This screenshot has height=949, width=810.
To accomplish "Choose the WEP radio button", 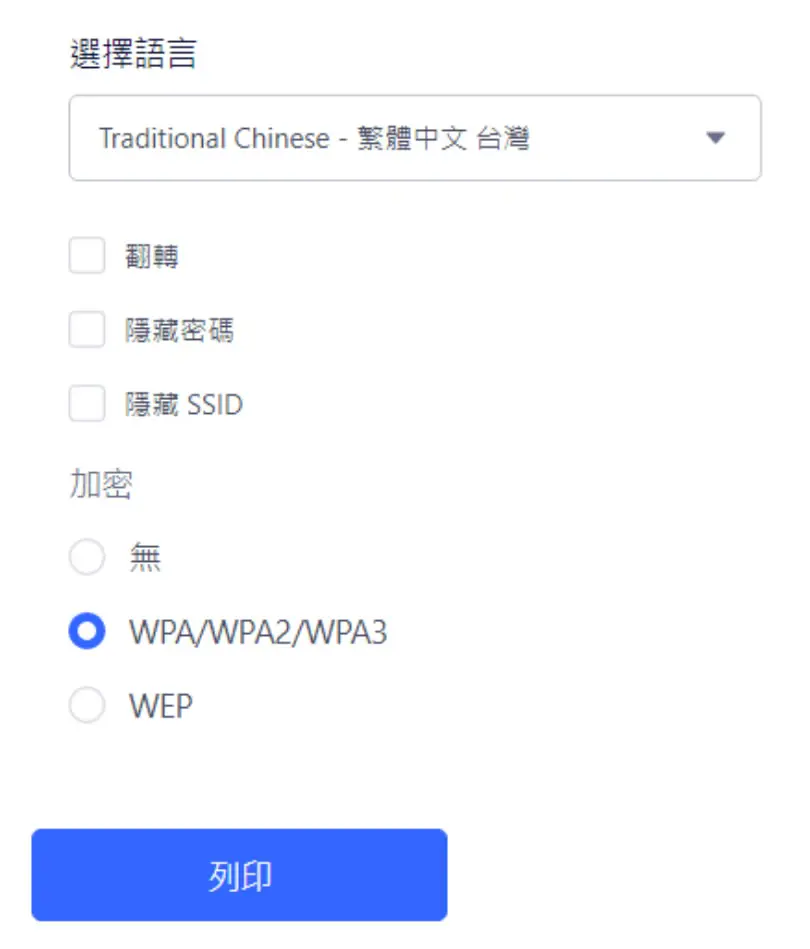I will [87, 705].
